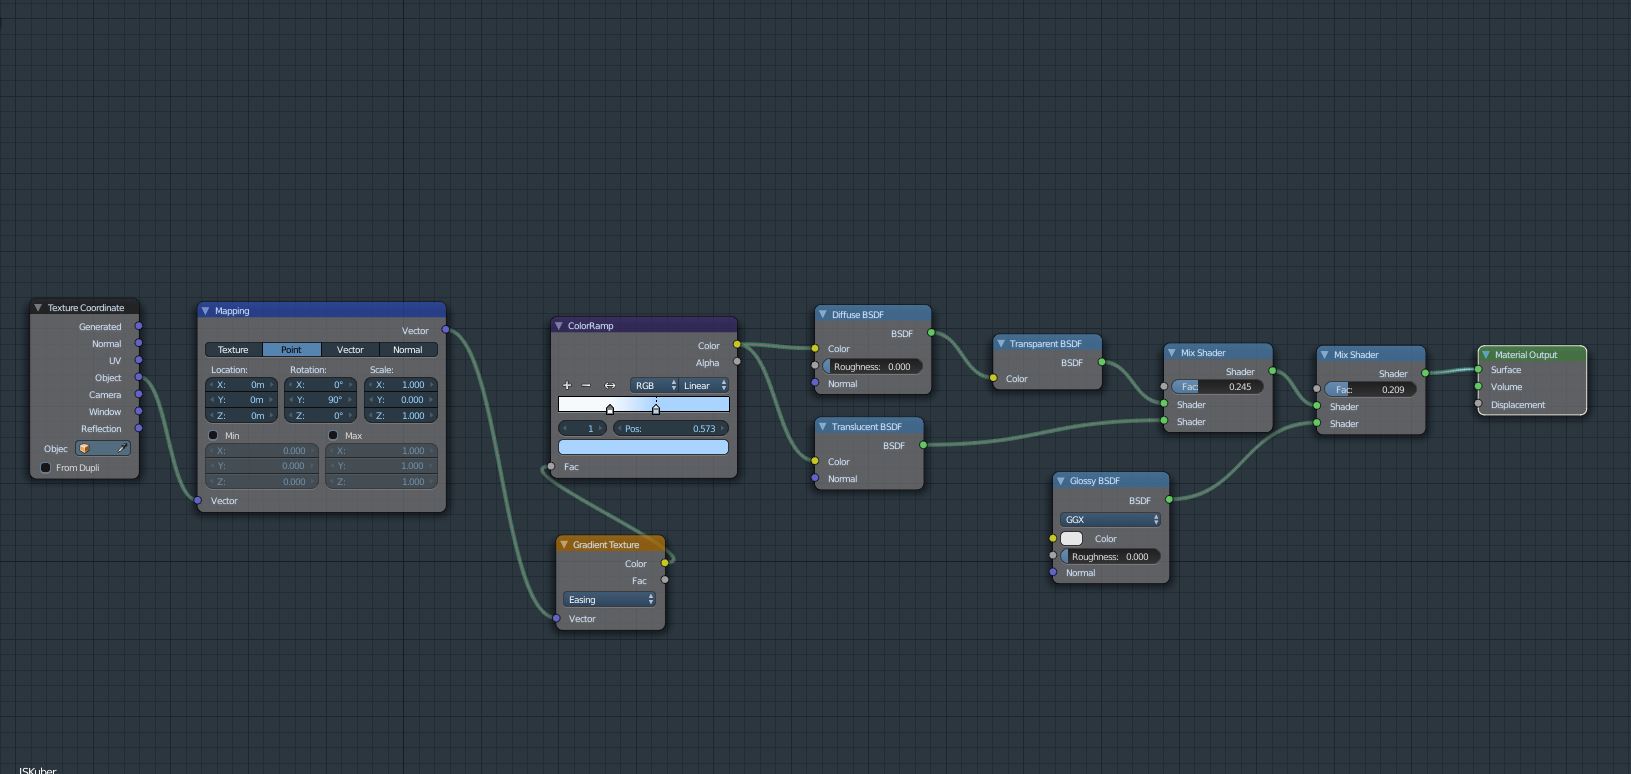Click the ColorRamp stop index stepper

coord(583,429)
